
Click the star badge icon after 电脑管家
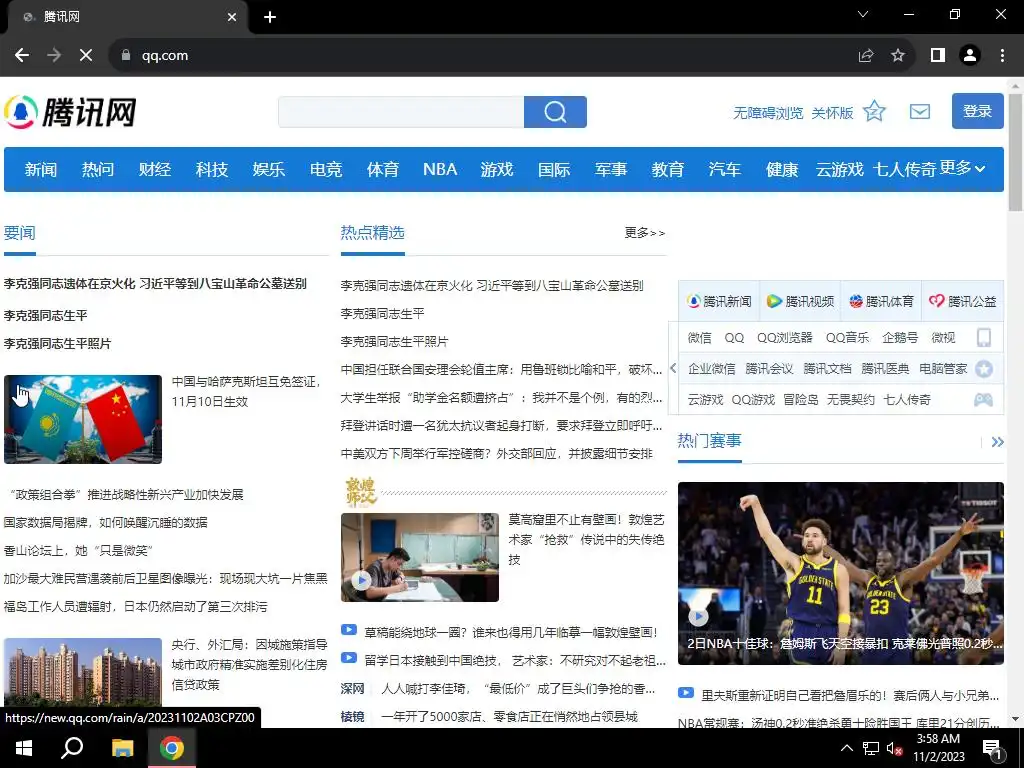pos(984,369)
